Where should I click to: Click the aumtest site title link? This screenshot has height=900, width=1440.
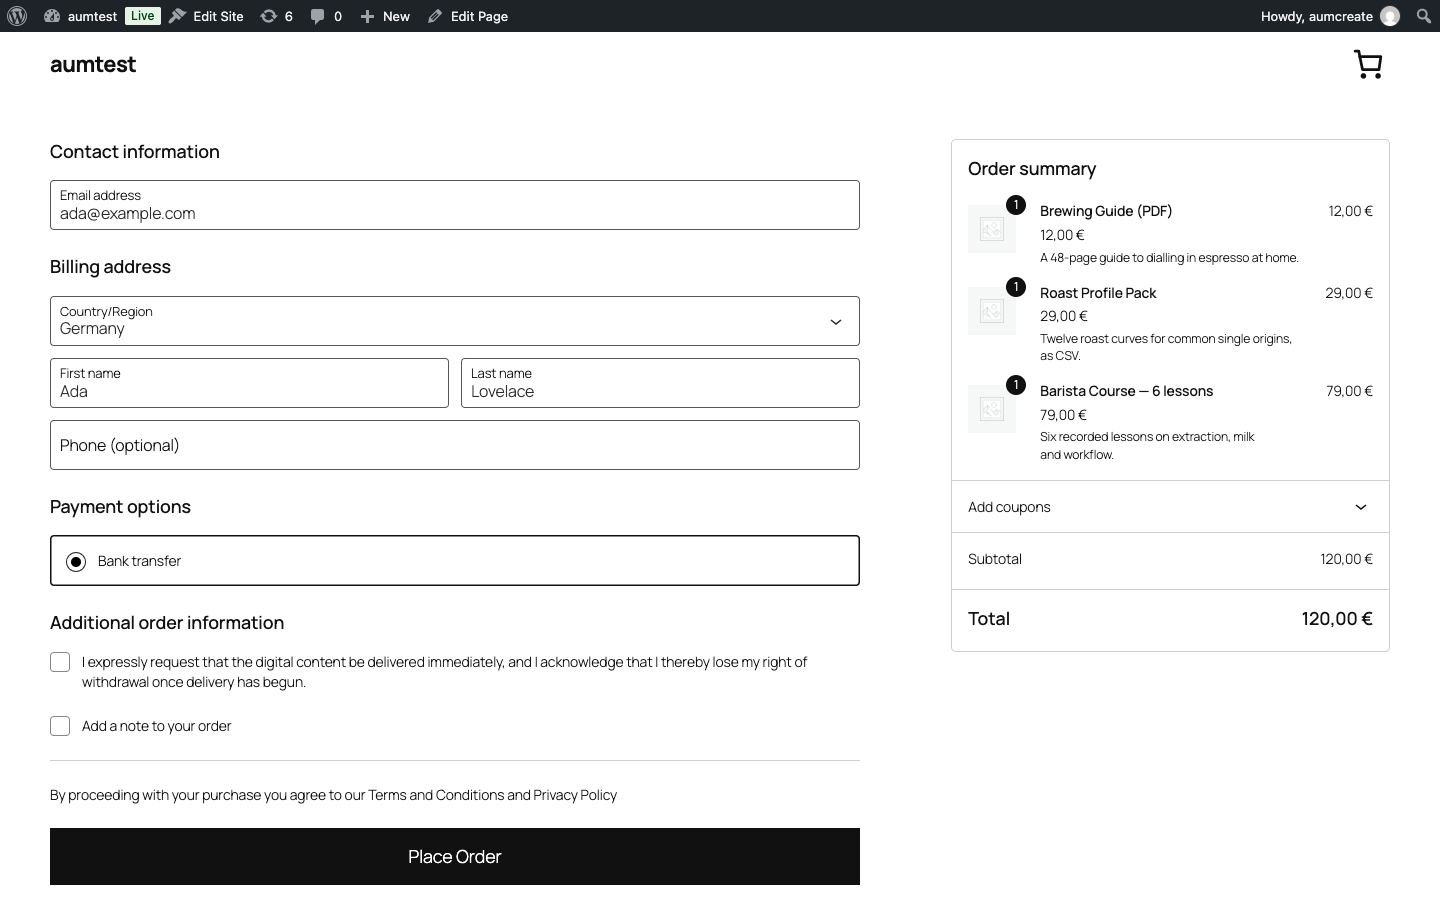coord(93,64)
